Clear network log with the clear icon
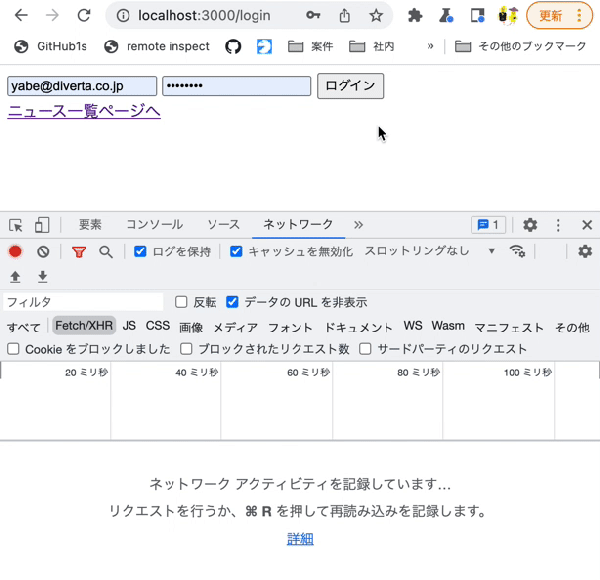Image resolution: width=600 pixels, height=580 pixels. tap(43, 252)
